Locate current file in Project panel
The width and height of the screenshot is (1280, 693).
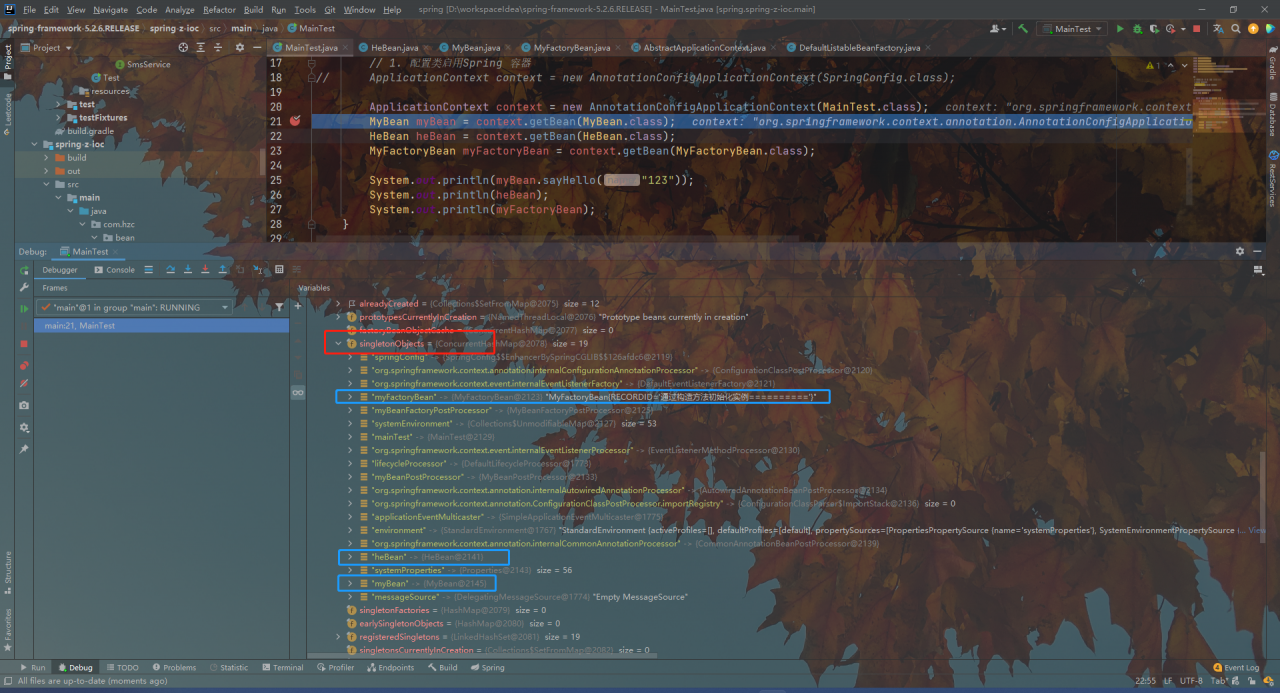point(183,47)
